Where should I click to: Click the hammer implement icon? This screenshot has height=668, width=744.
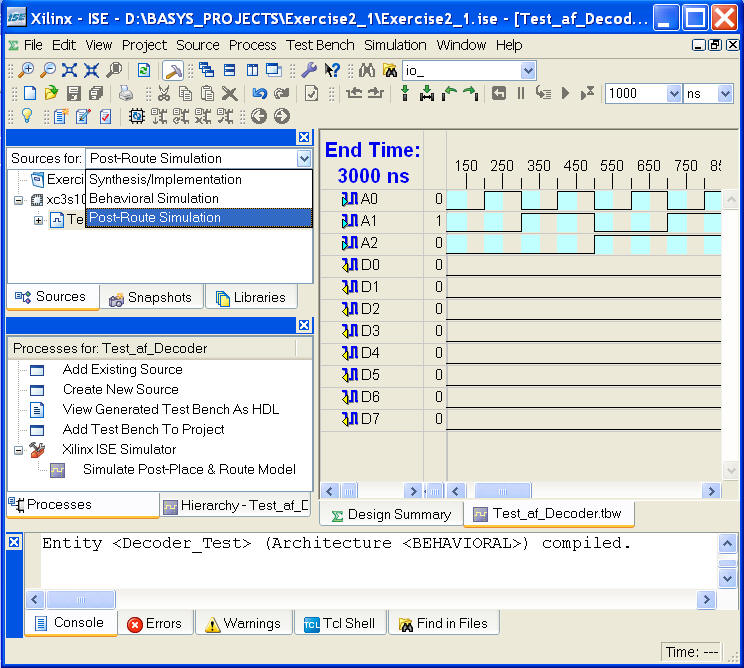[x=173, y=71]
